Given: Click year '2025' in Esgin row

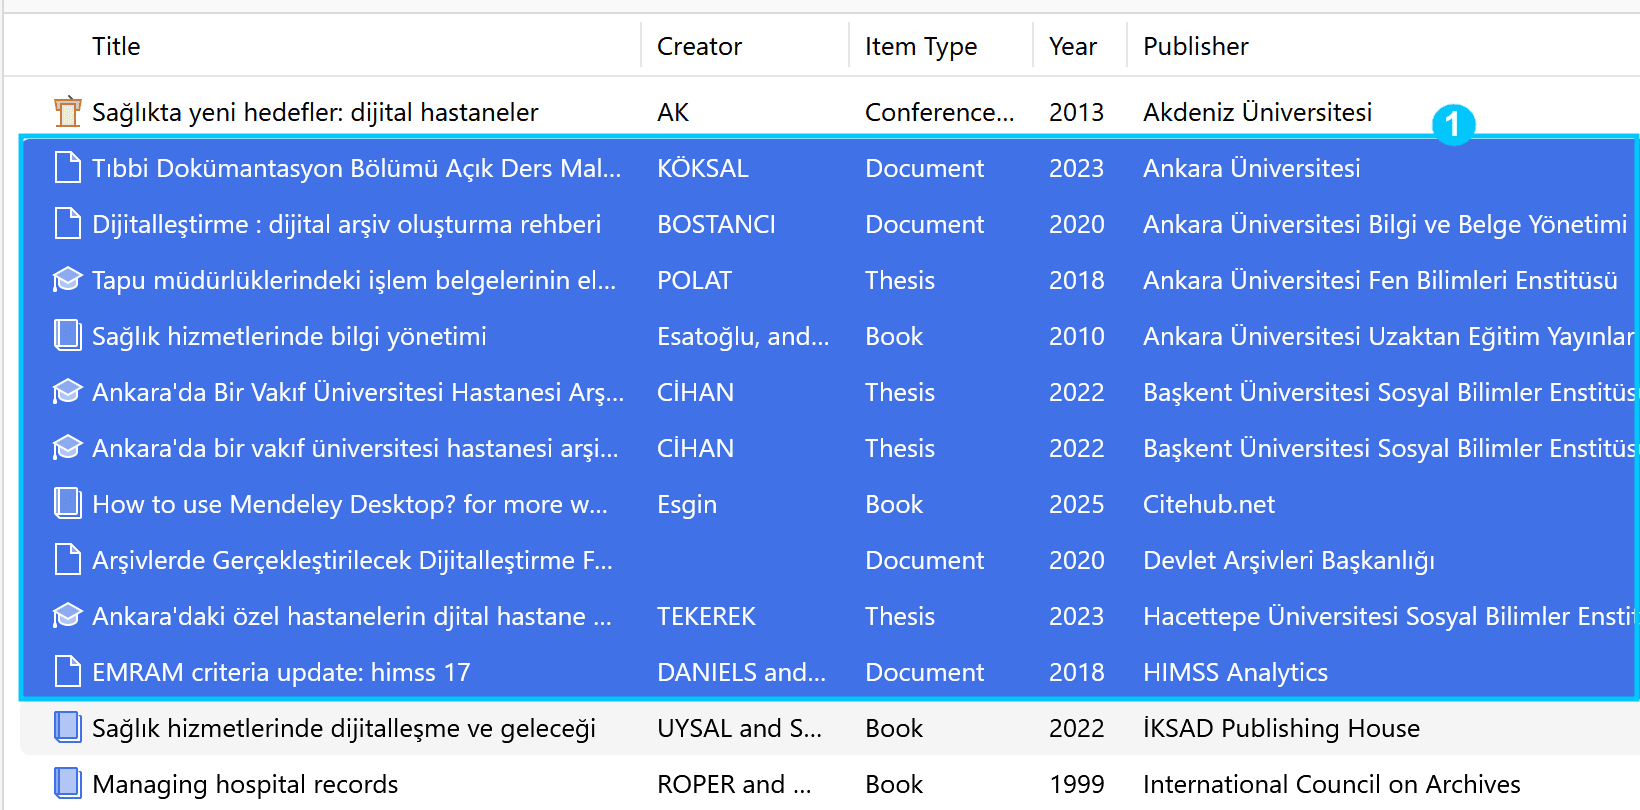Looking at the screenshot, I should point(1076,504).
